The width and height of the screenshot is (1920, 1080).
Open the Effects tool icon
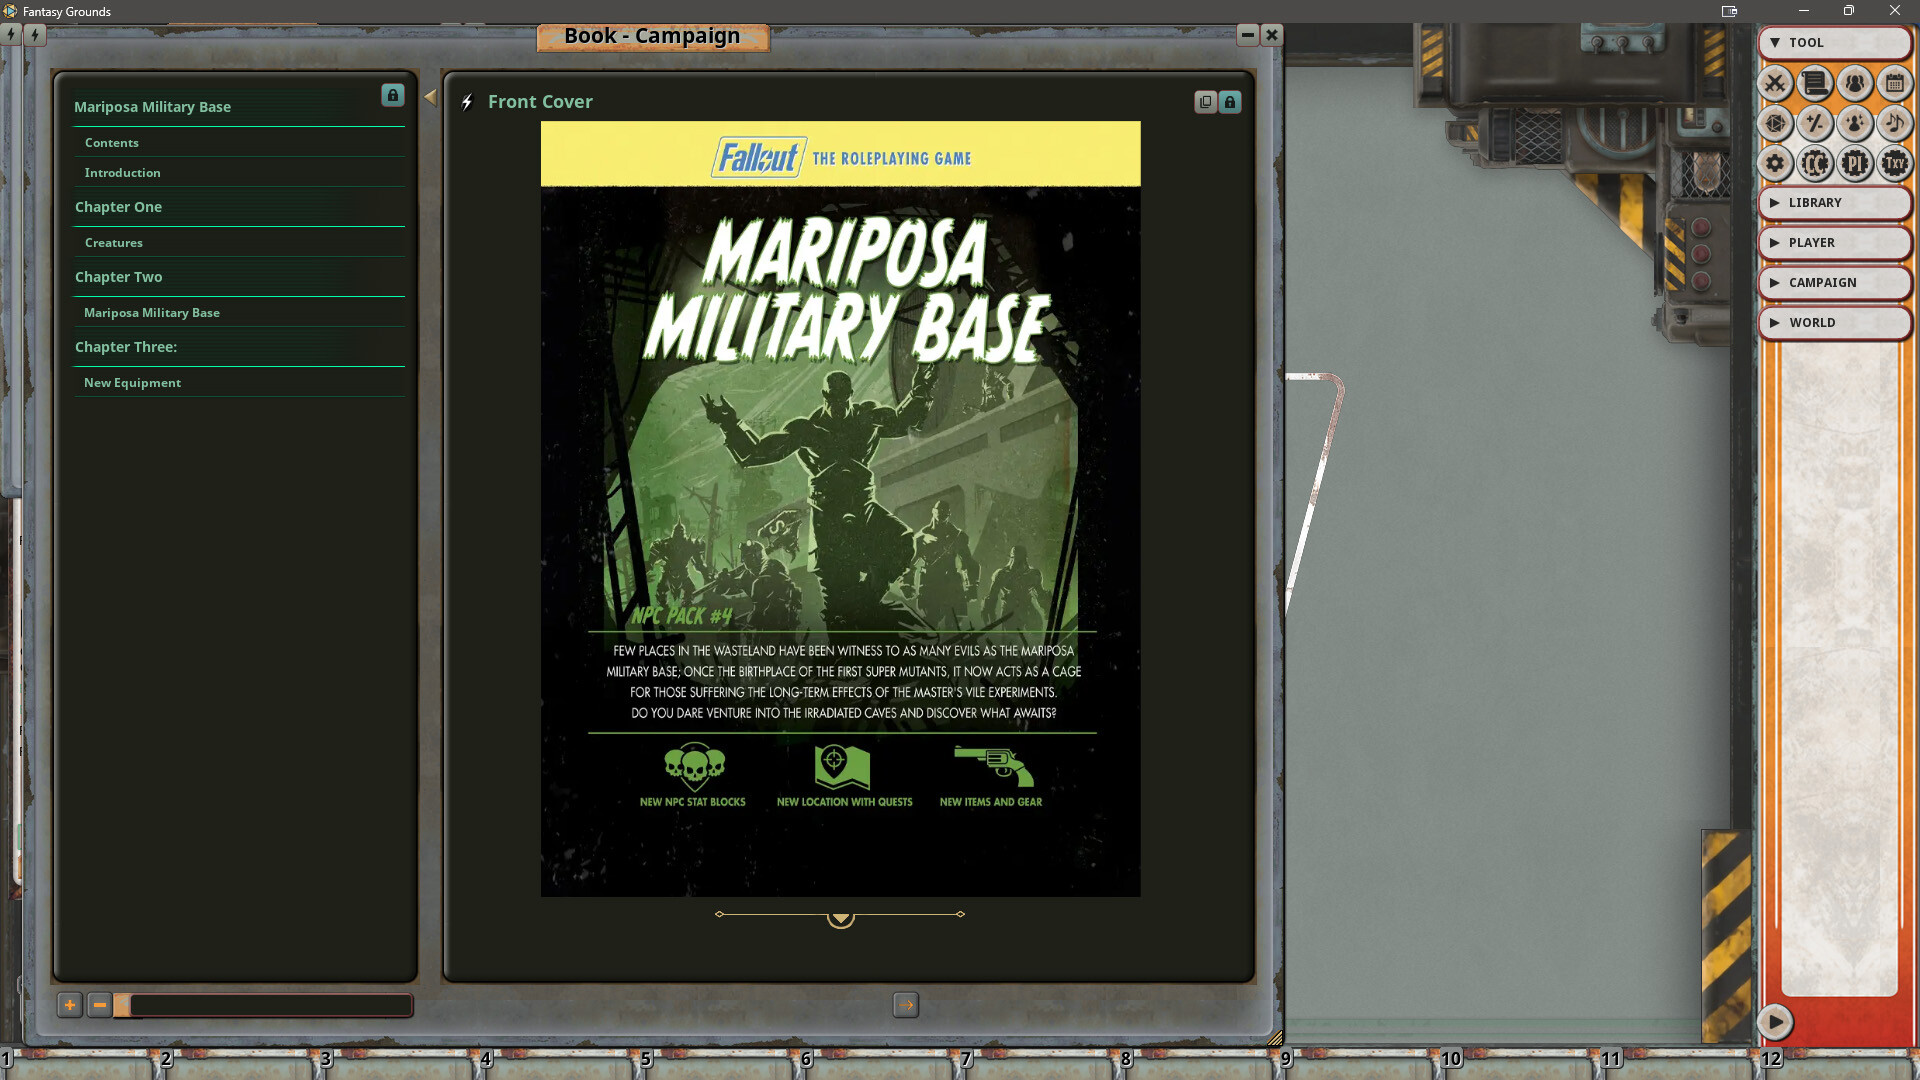[x=1855, y=124]
